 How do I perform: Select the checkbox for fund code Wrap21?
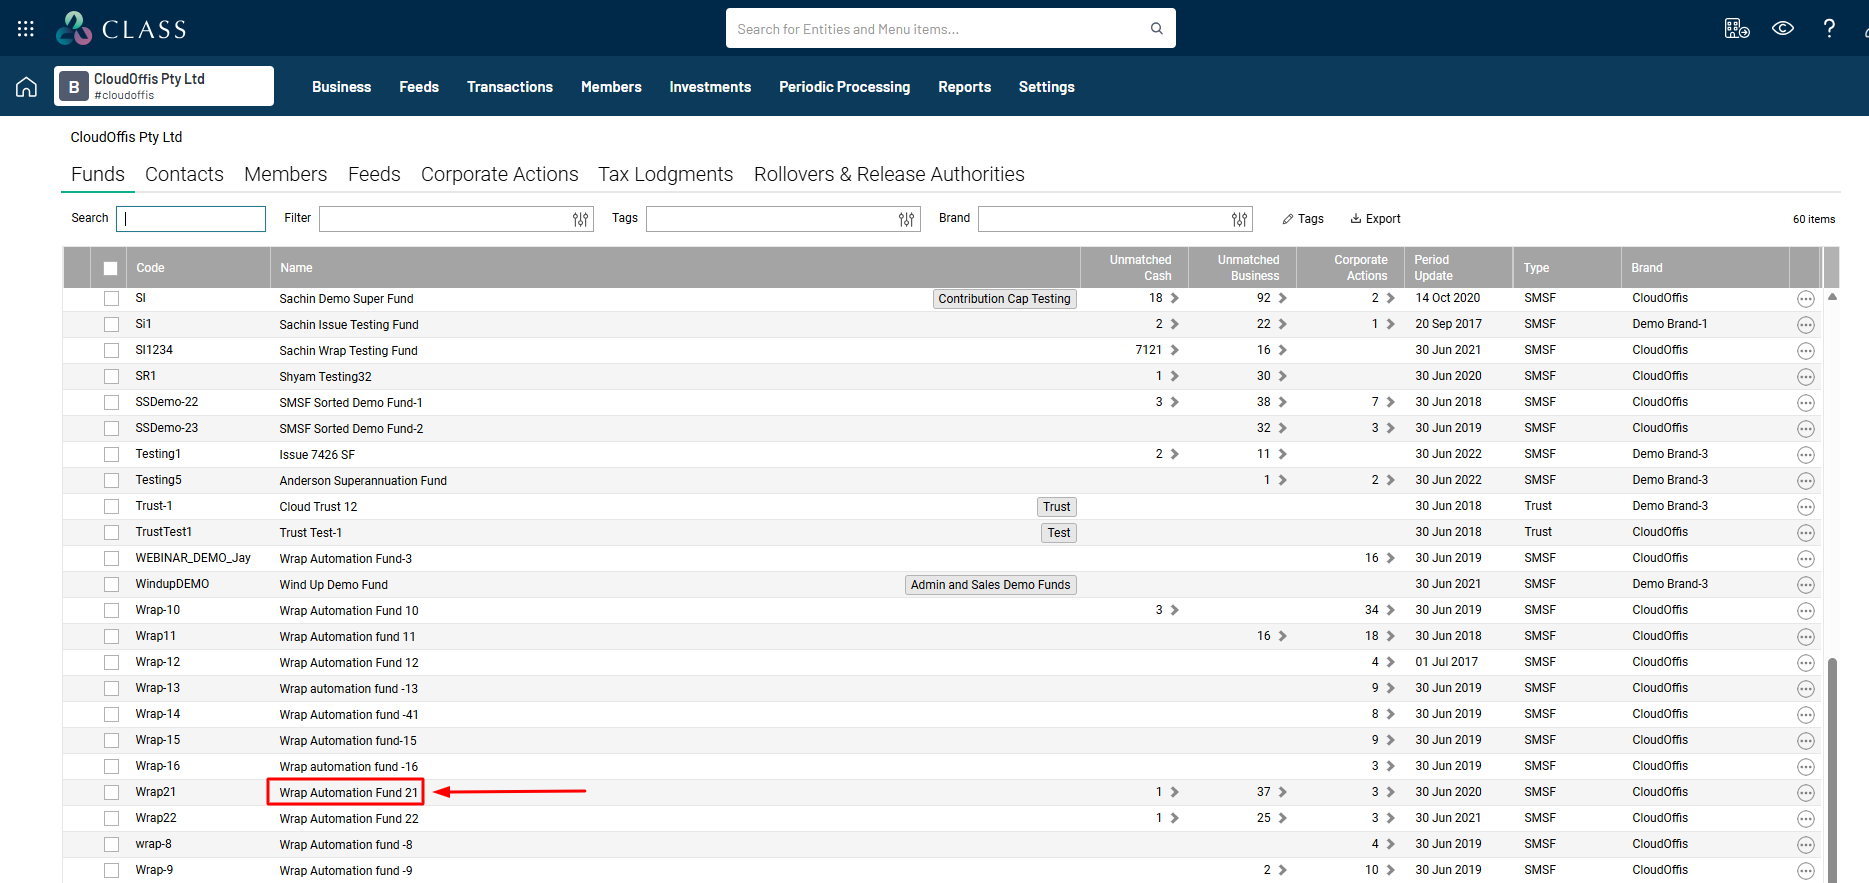(x=112, y=793)
